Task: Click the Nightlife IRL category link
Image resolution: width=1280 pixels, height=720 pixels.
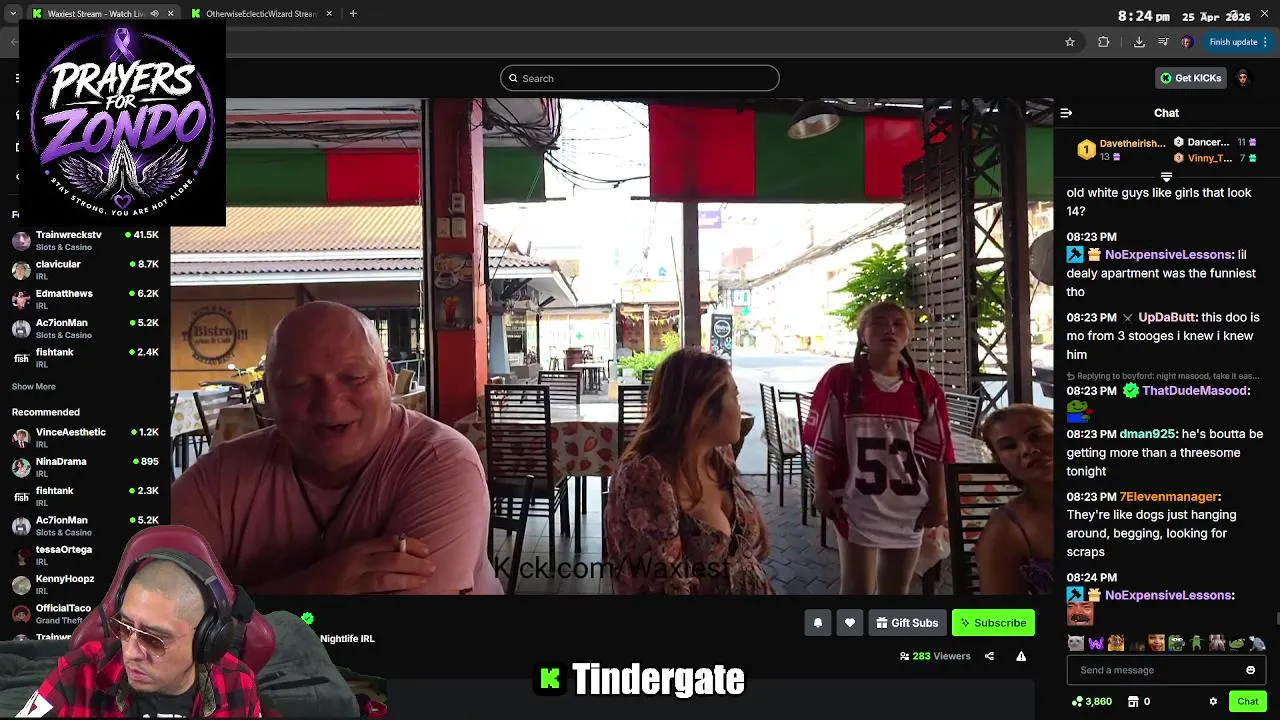Action: (x=347, y=639)
